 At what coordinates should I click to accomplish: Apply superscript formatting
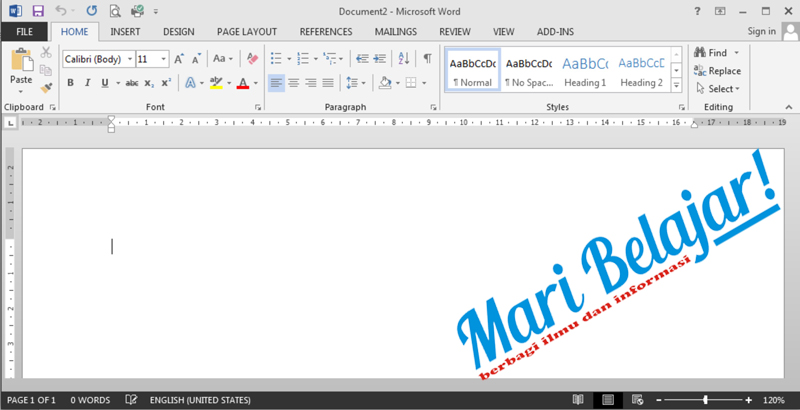[x=166, y=83]
